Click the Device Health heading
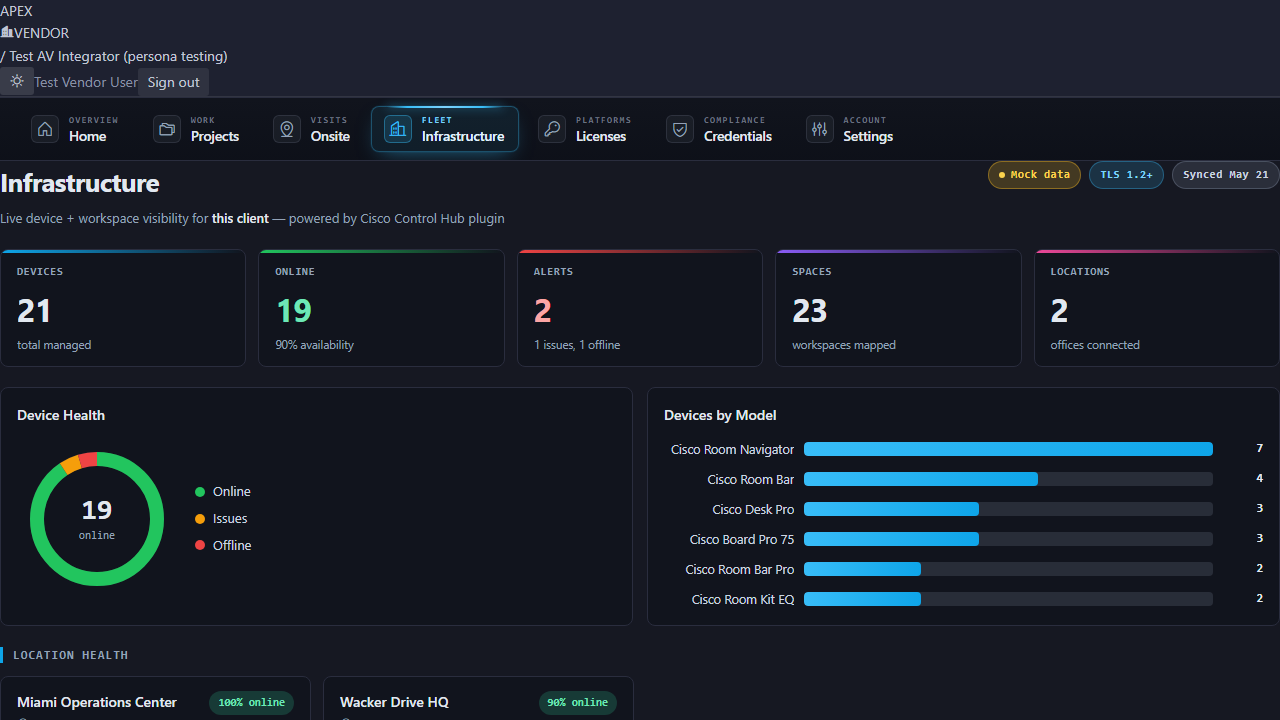1280x720 pixels. point(61,415)
